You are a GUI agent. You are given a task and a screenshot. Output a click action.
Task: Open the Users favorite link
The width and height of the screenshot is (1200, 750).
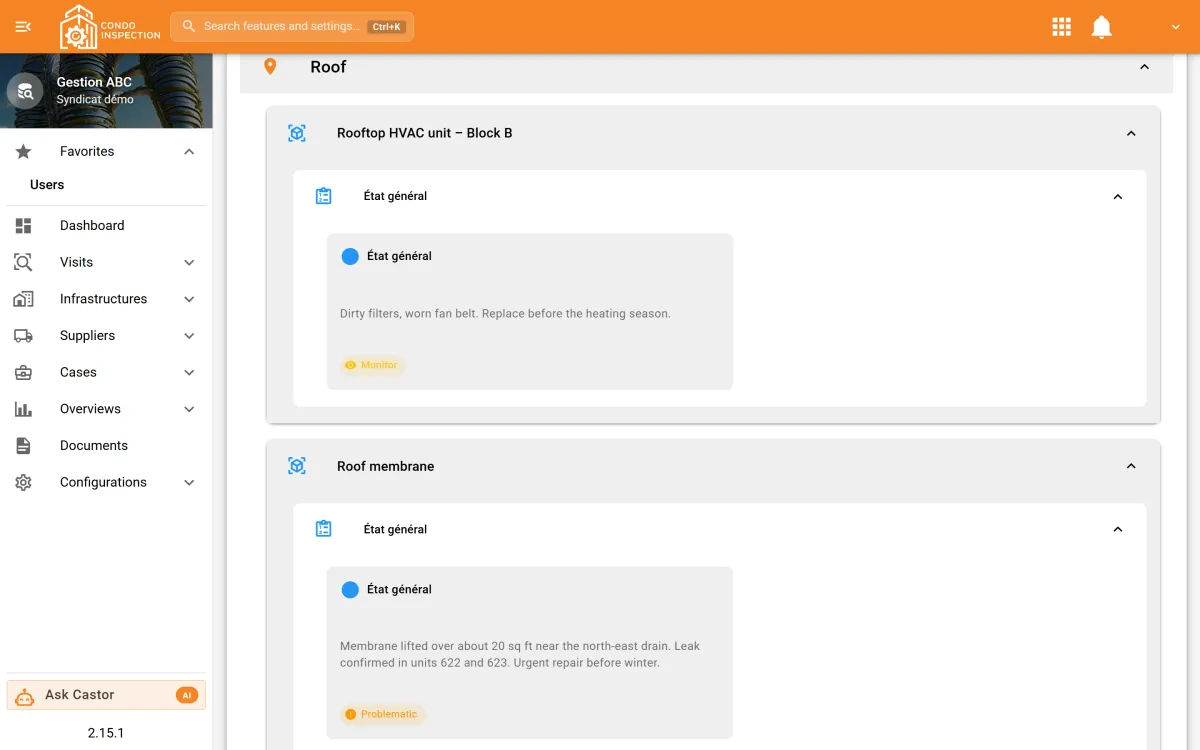pos(47,185)
